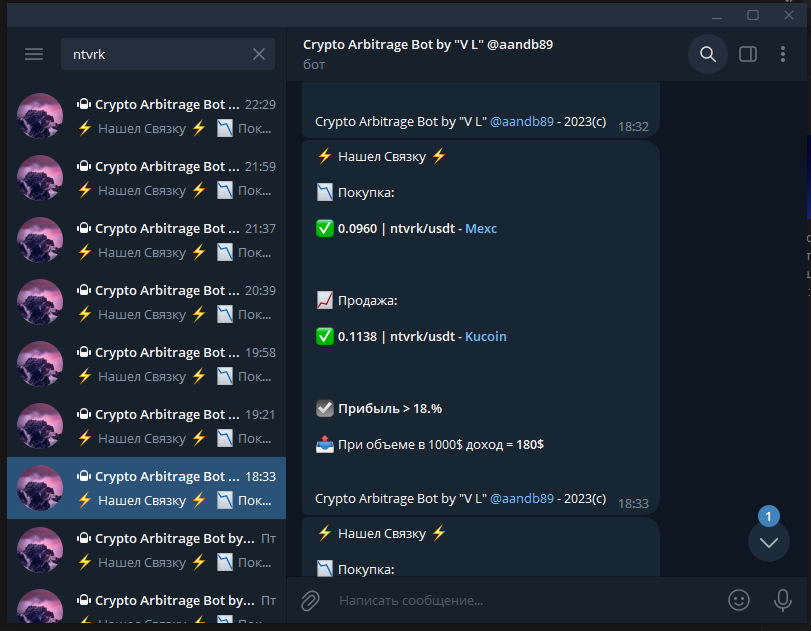Click the chart-up icon next to Продажа
This screenshot has width=811, height=631.
[324, 301]
